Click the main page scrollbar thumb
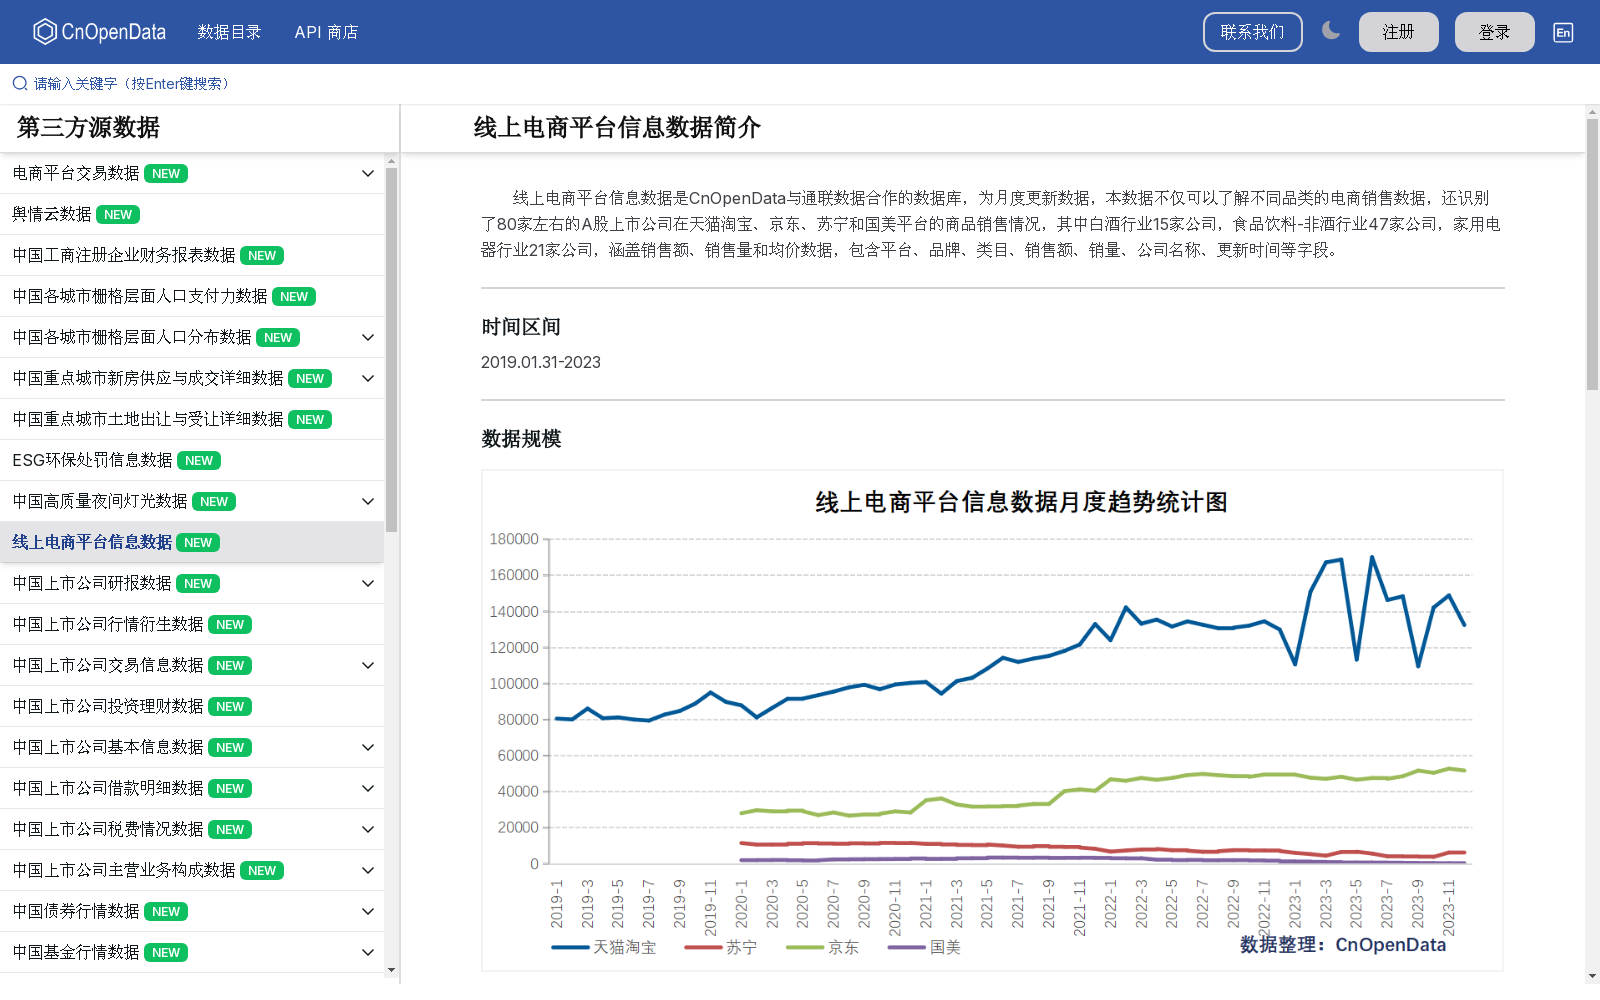 1592,254
